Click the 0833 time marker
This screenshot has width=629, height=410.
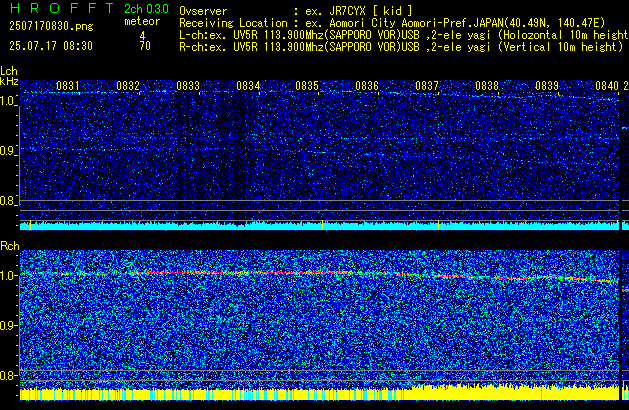(188, 86)
